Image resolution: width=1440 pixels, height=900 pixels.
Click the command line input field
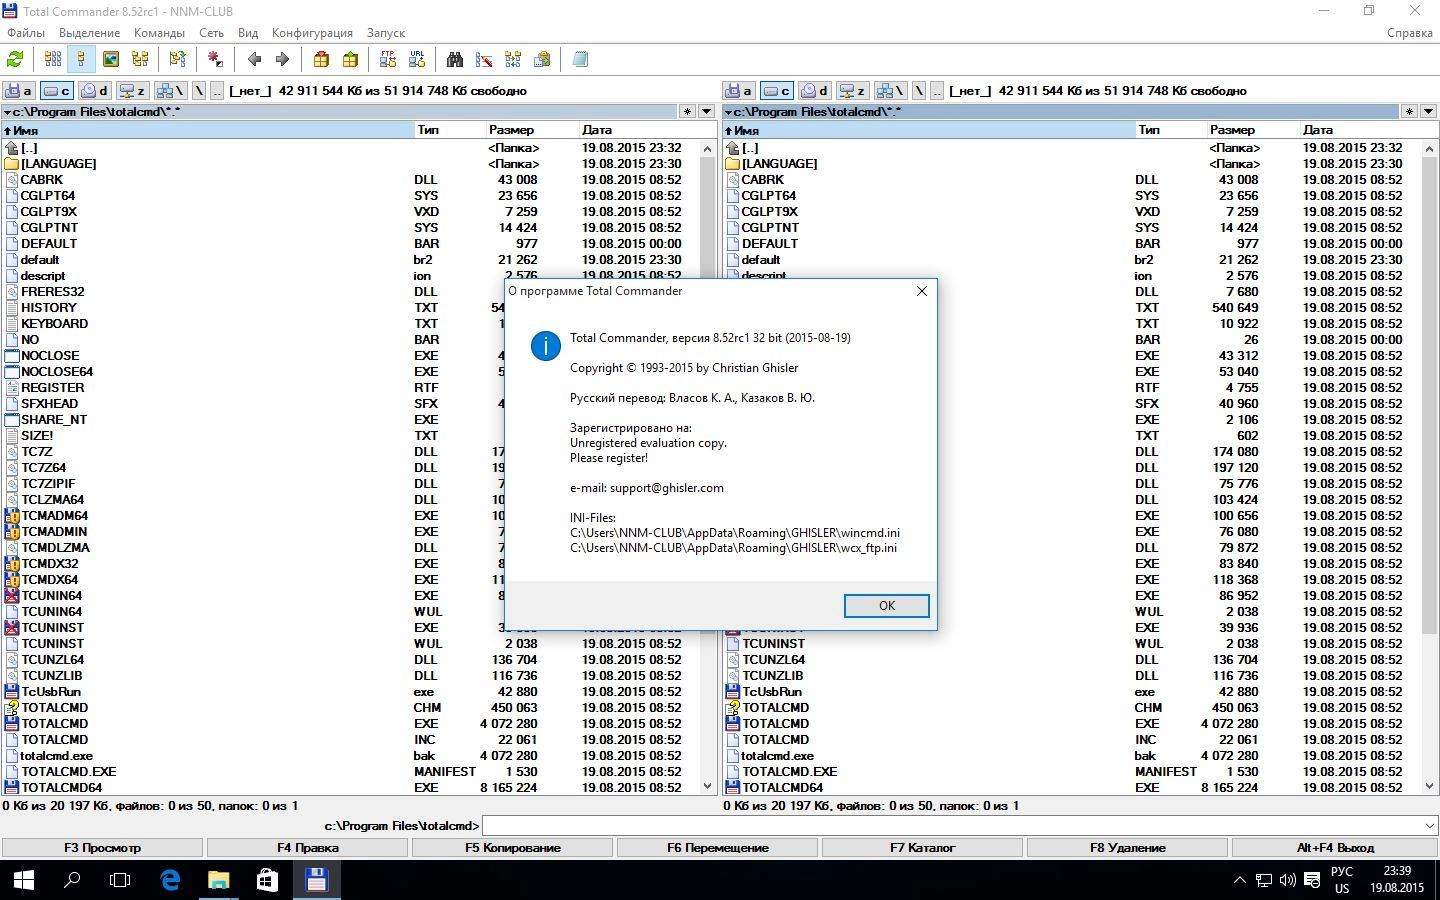click(x=951, y=825)
